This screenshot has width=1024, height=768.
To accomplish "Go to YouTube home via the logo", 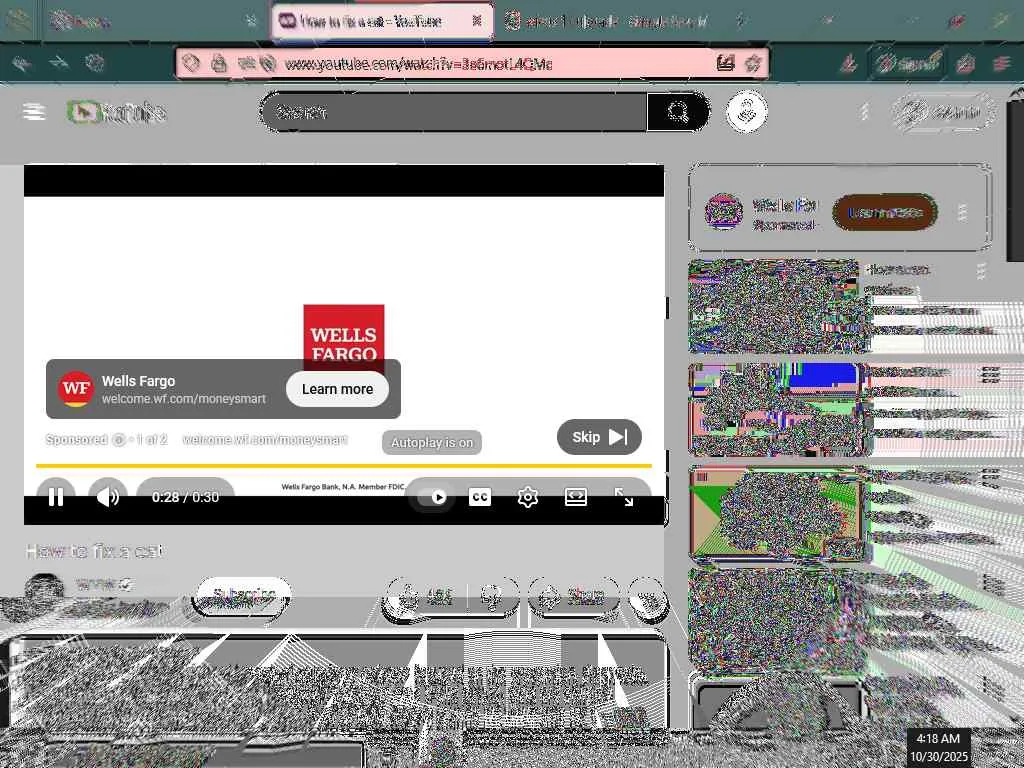I will [117, 112].
